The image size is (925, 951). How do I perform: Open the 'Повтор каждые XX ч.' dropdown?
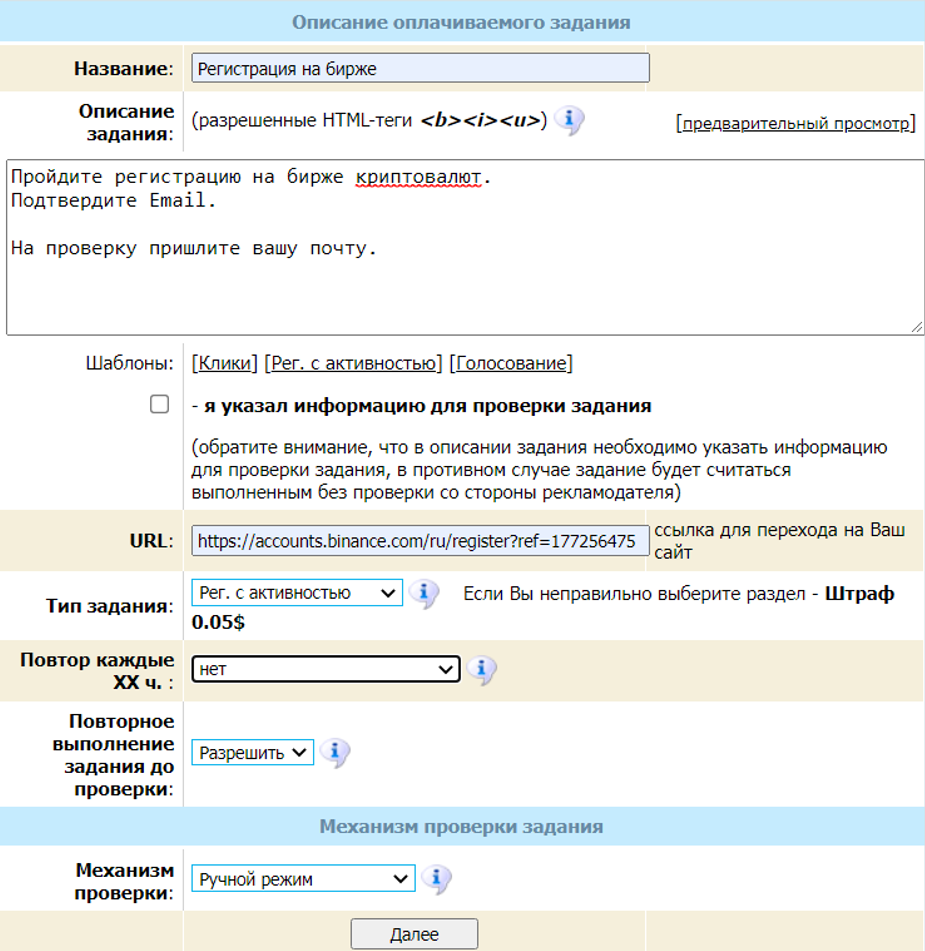(326, 670)
